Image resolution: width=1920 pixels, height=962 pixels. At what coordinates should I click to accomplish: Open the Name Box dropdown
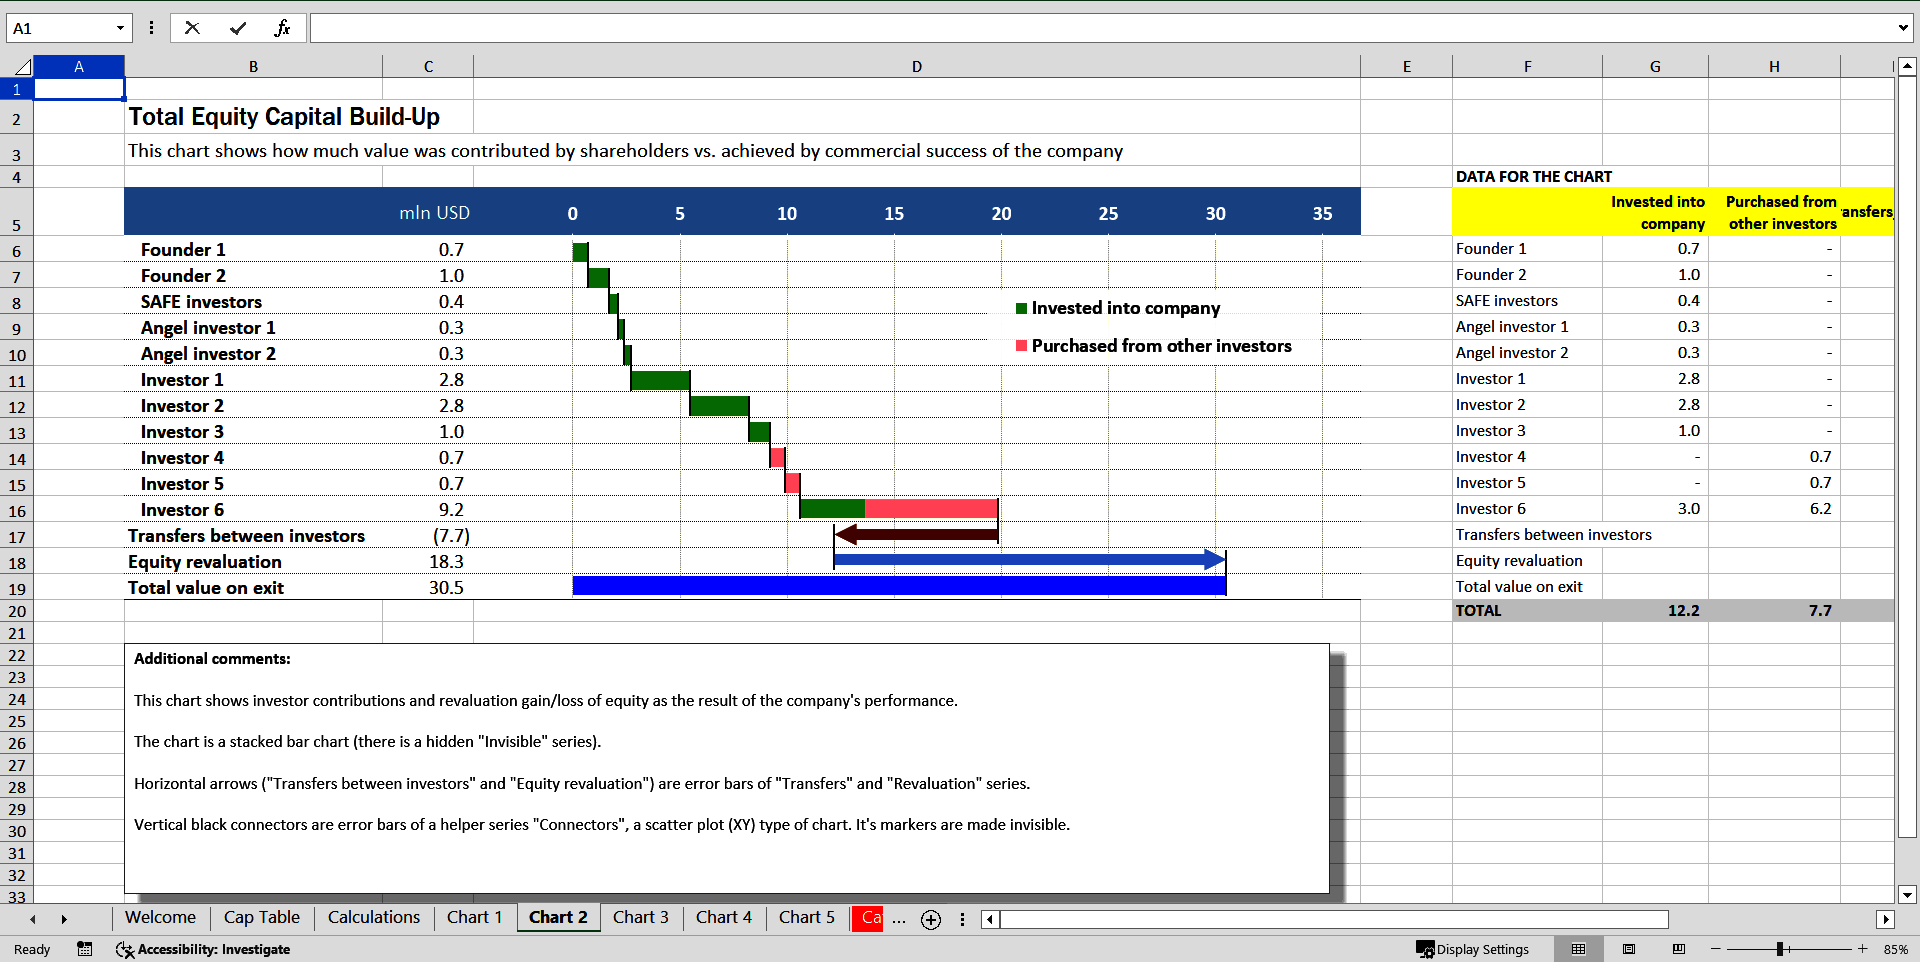coord(120,28)
